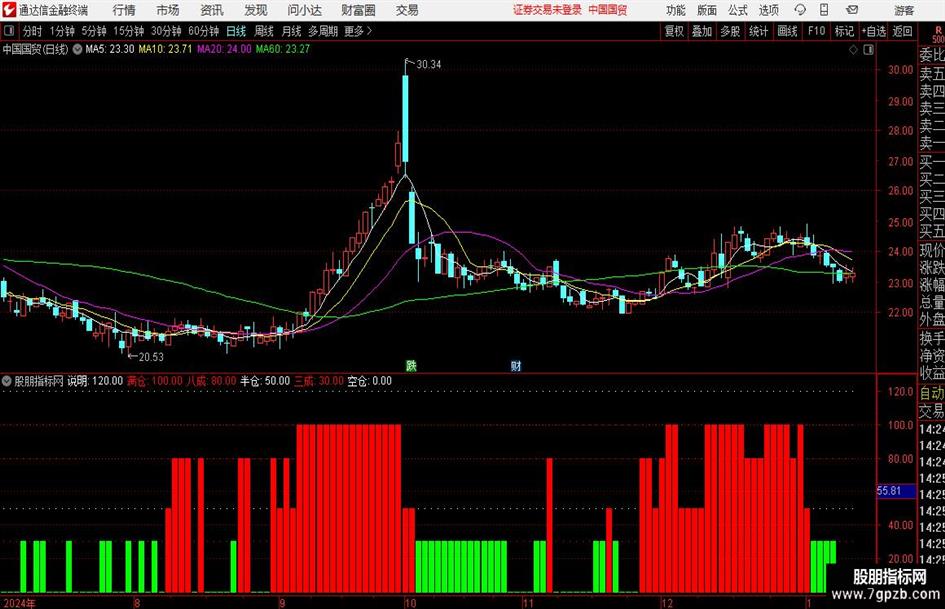Click the 说明: 120.00 indicator label
945x609 pixels.
(x=95, y=381)
